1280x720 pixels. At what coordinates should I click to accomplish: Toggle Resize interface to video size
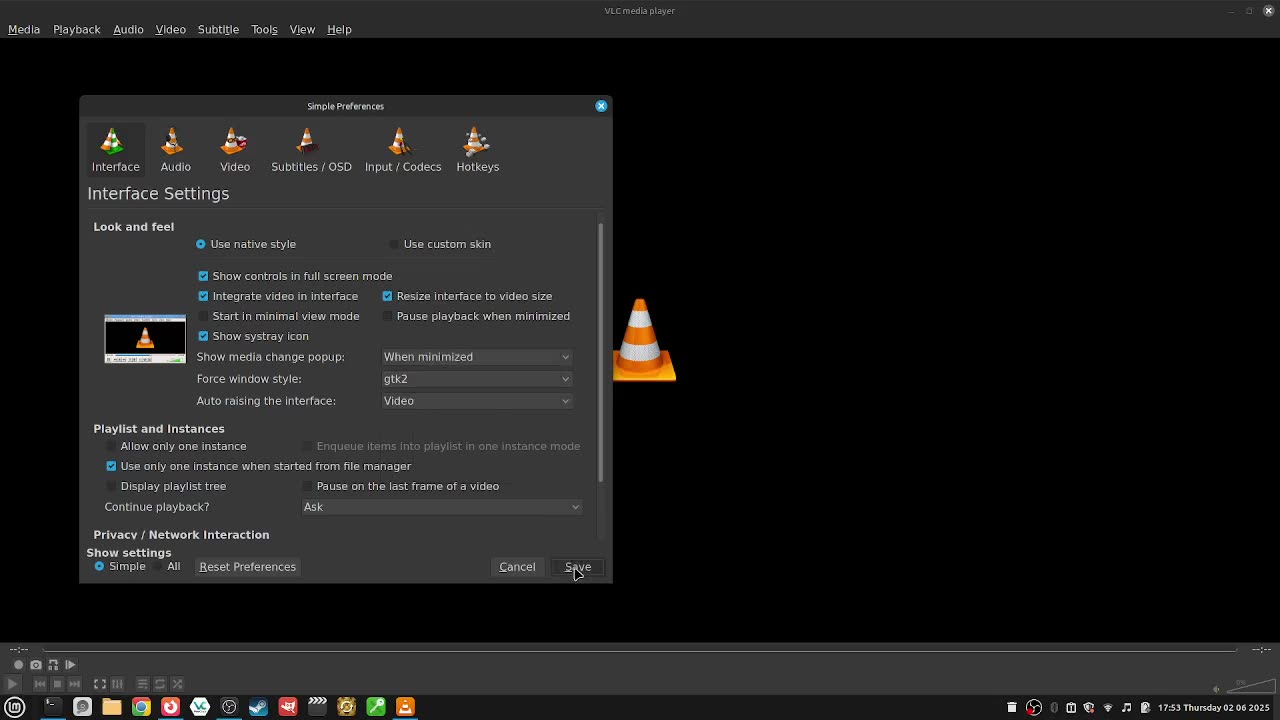point(467,296)
